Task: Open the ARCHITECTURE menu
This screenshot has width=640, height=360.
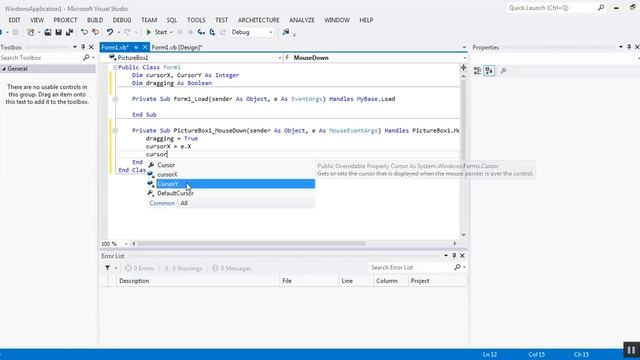Action: coord(259,20)
